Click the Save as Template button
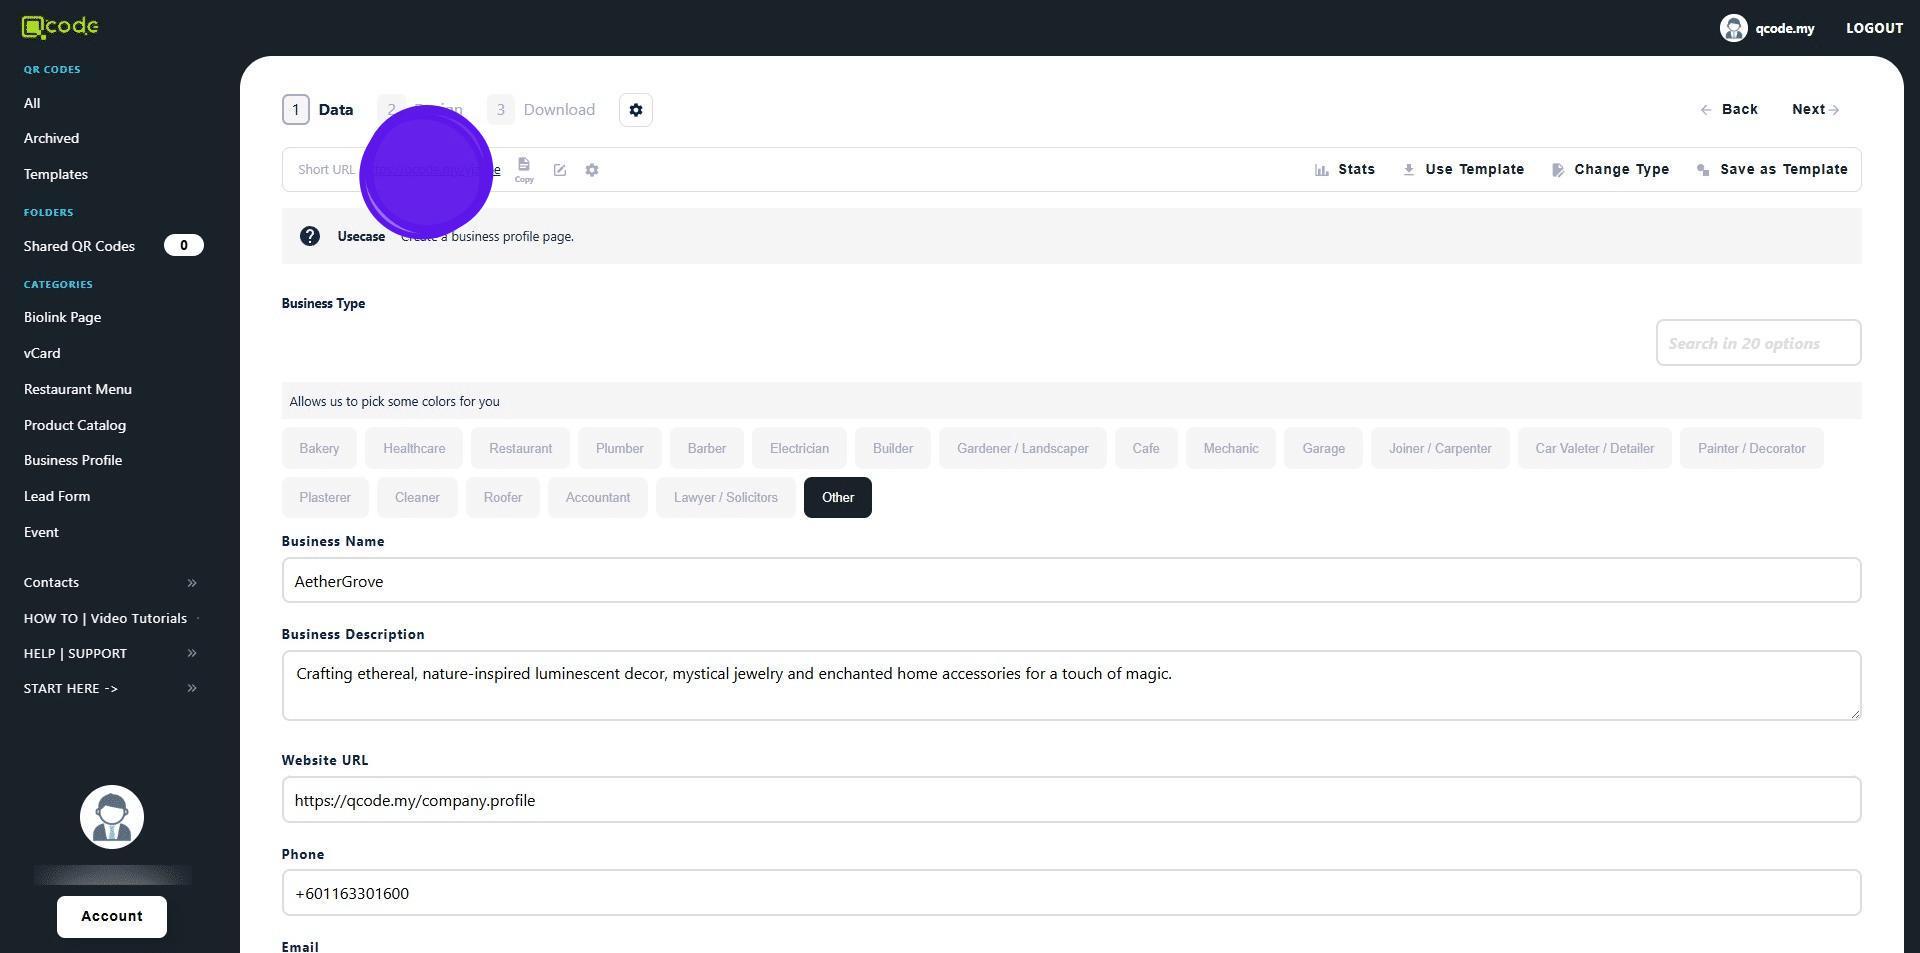The image size is (1920, 953). click(x=1772, y=169)
